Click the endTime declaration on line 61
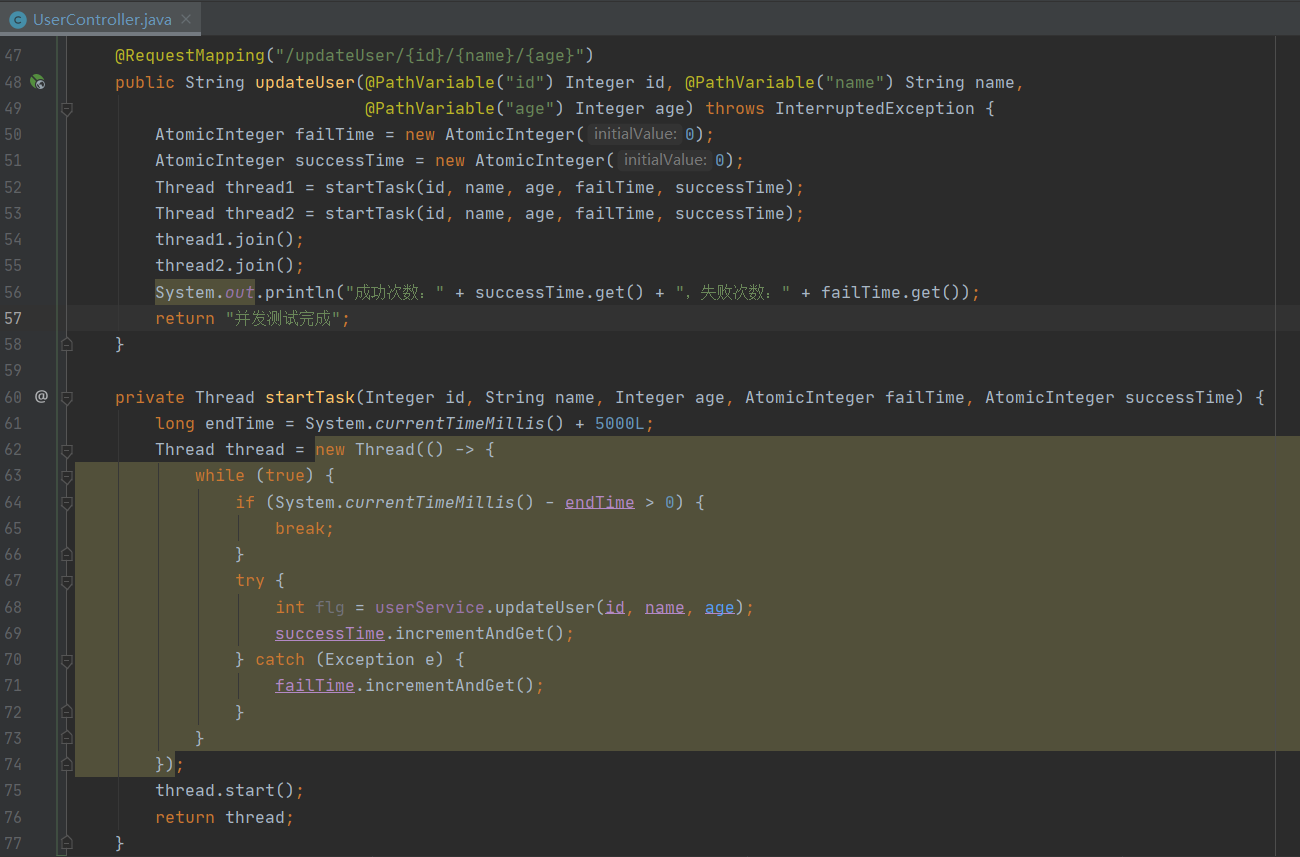 pyautogui.click(x=240, y=423)
